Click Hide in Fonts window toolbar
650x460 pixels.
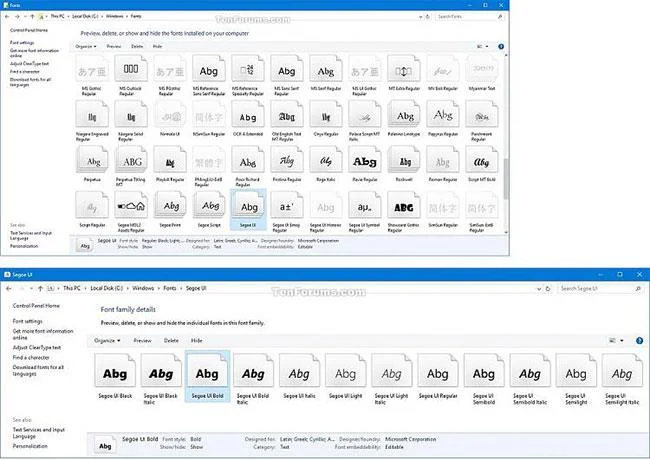click(157, 46)
